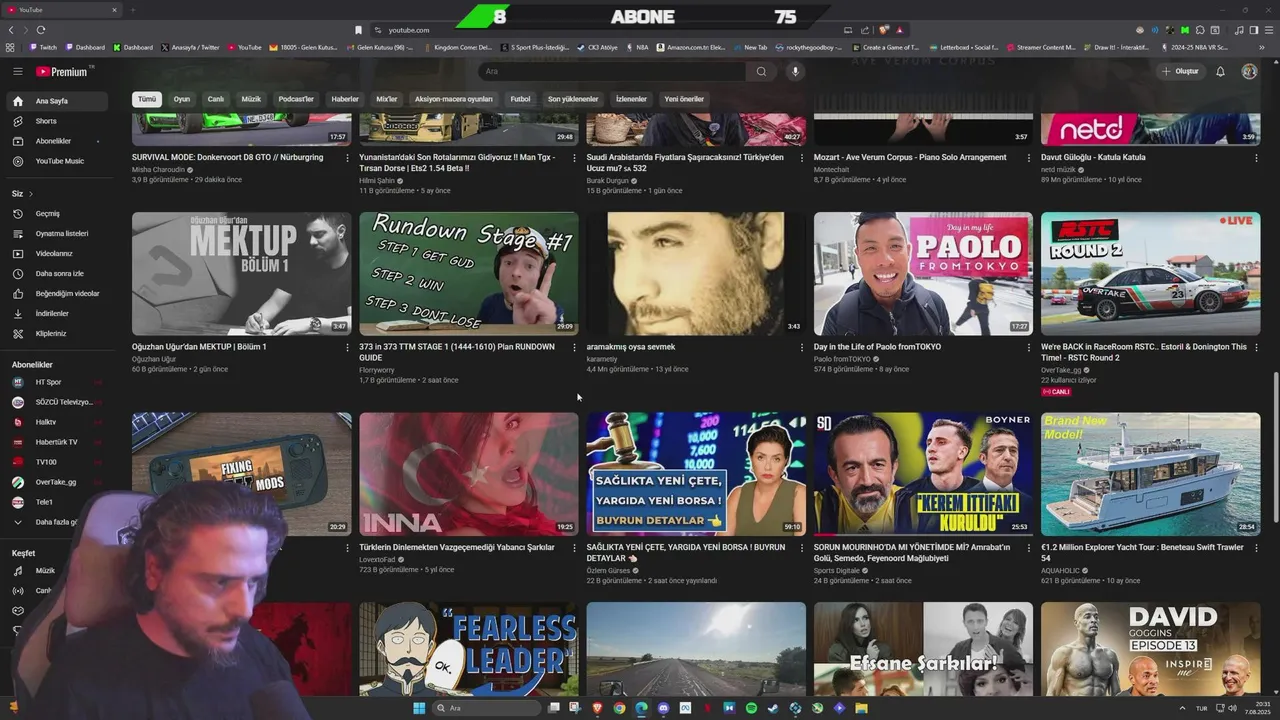Open options for Mozart Ave Verum video
1280x720 pixels.
(1029, 158)
